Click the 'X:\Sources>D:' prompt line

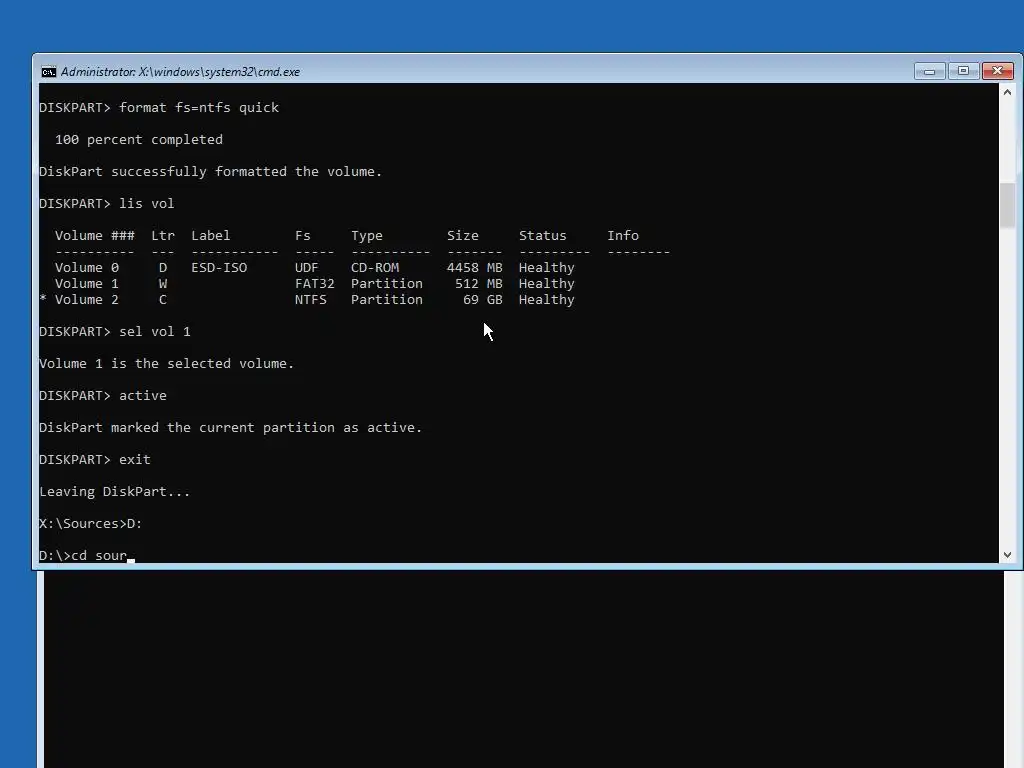[x=91, y=524]
